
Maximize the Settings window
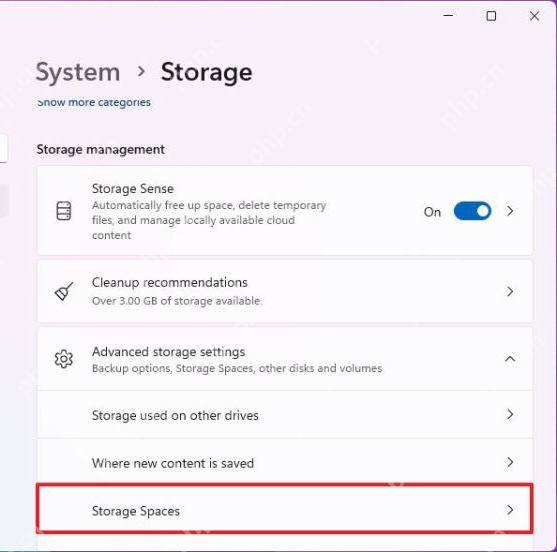pos(491,16)
